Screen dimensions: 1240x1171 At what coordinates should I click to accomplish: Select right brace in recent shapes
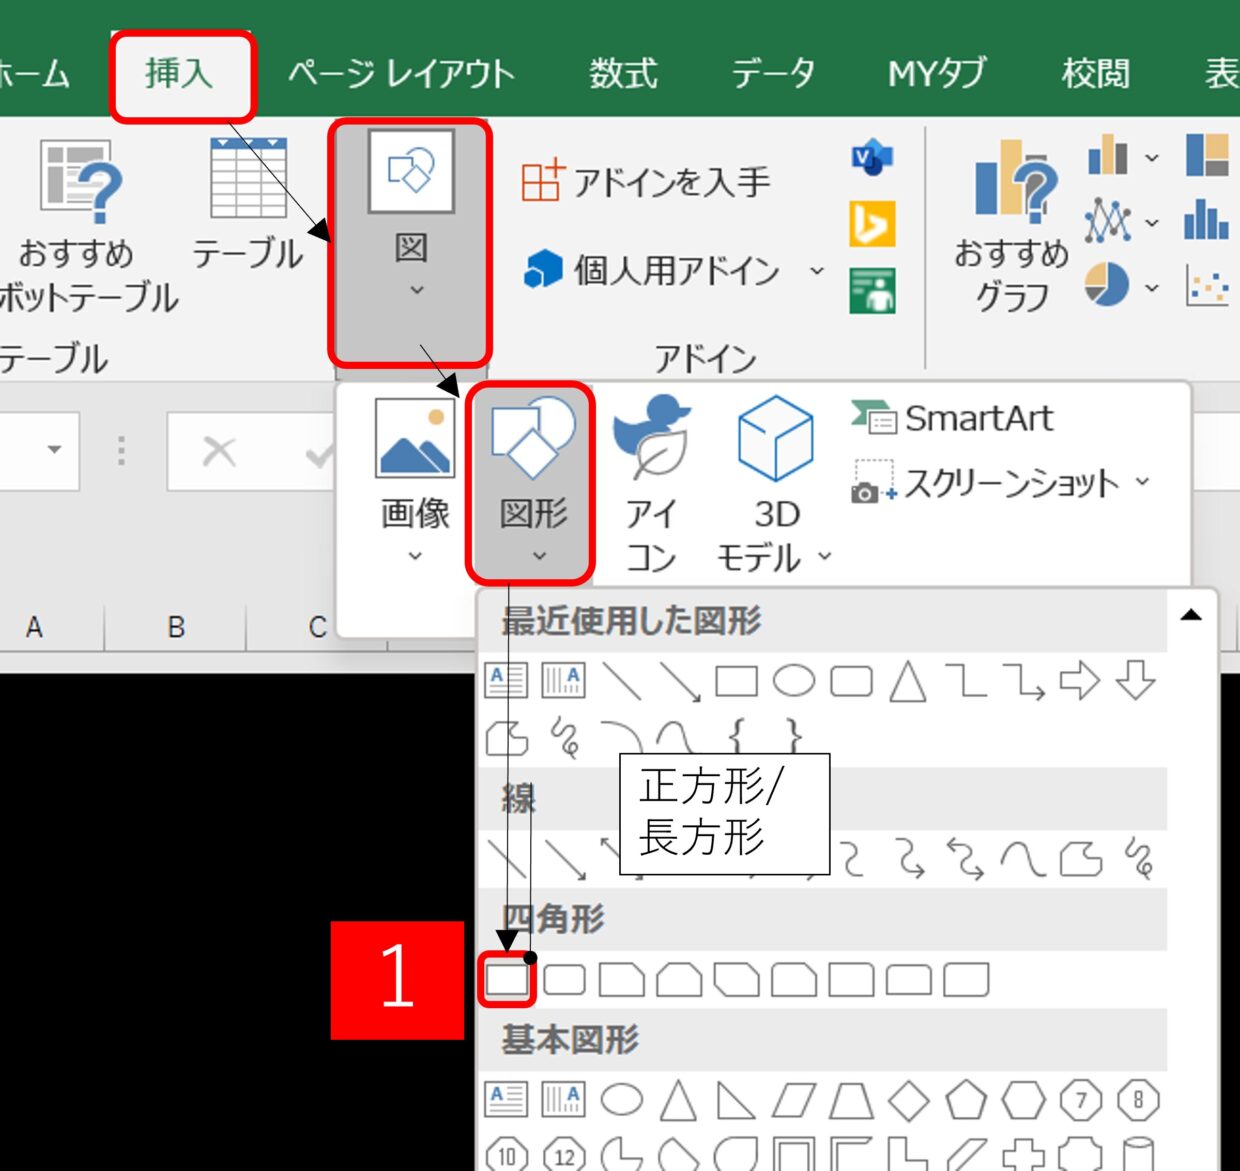click(794, 738)
